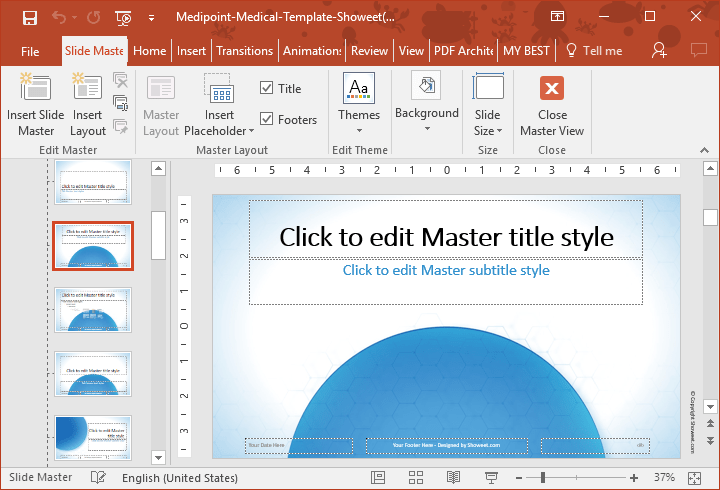720x490 pixels.
Task: Click the slide number footer placeholder
Action: [595, 445]
